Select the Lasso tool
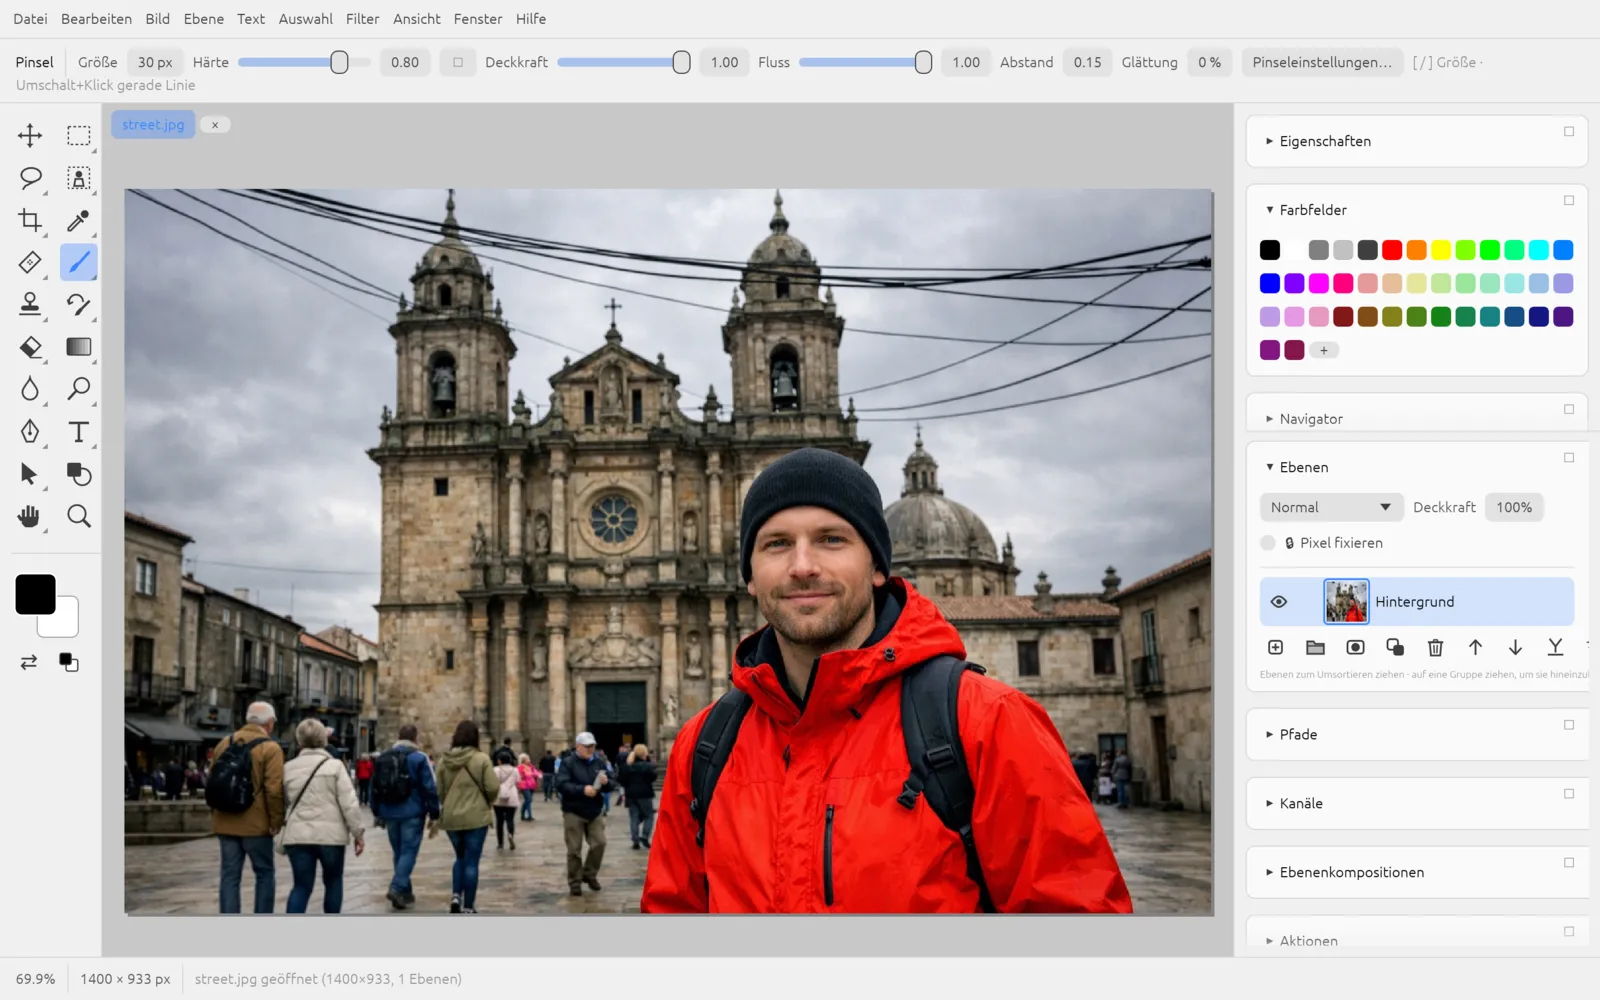 point(30,178)
